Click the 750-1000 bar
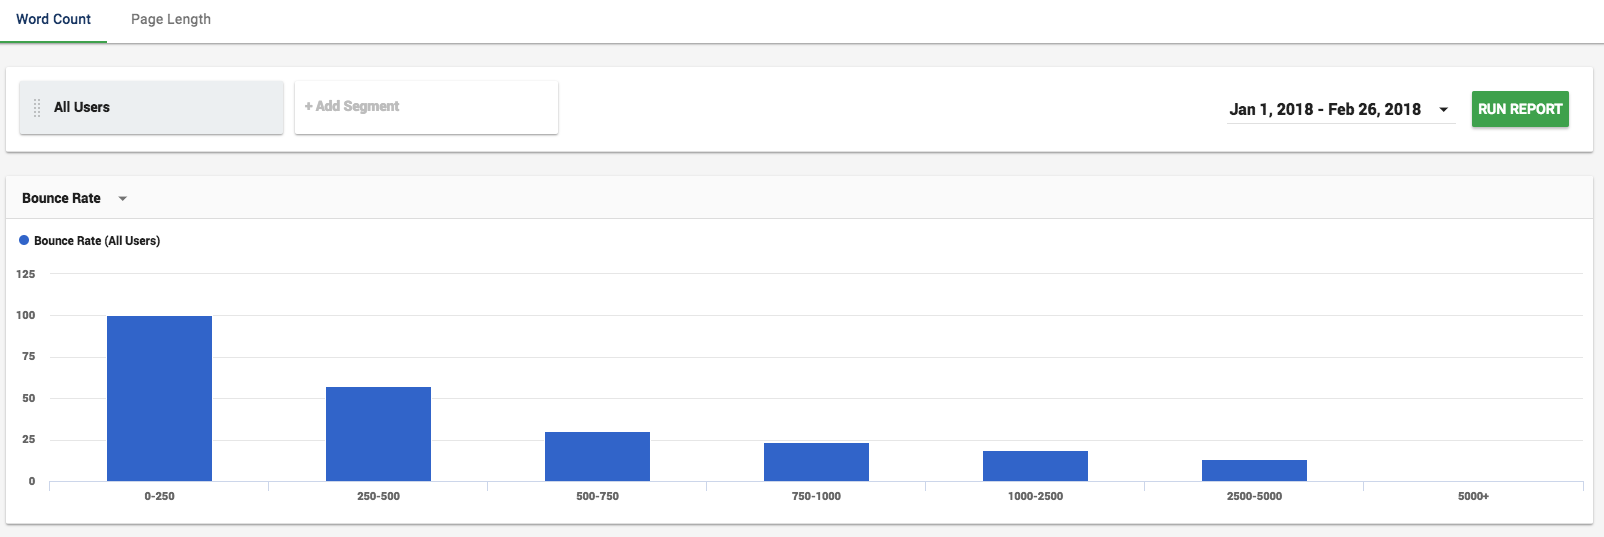The height and width of the screenshot is (537, 1604). [x=816, y=462]
